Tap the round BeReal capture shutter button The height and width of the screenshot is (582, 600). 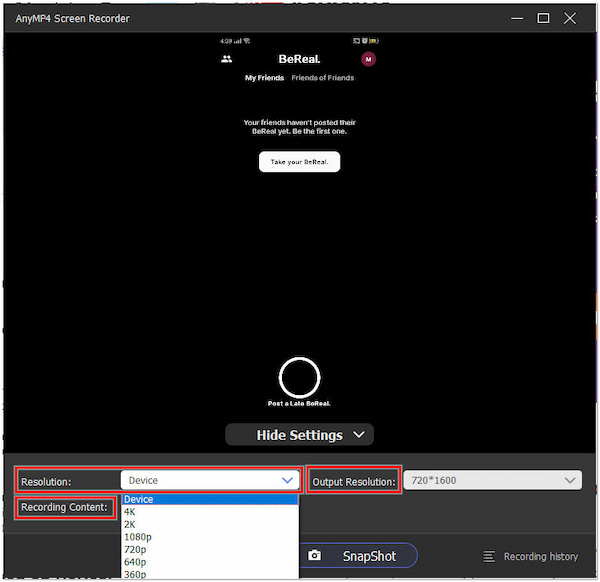(299, 378)
